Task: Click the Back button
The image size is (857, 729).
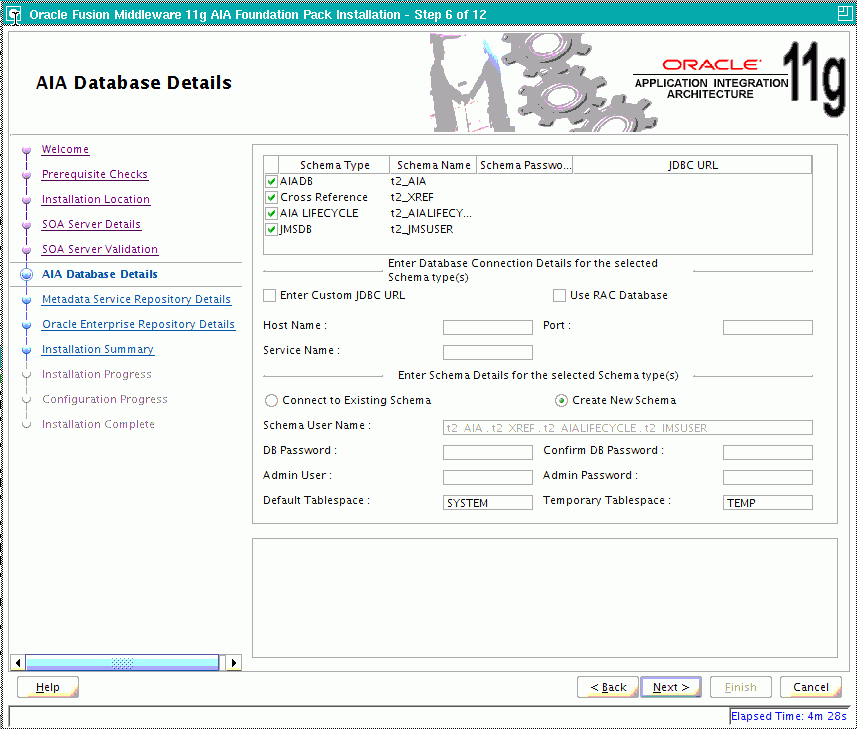Action: coord(608,687)
